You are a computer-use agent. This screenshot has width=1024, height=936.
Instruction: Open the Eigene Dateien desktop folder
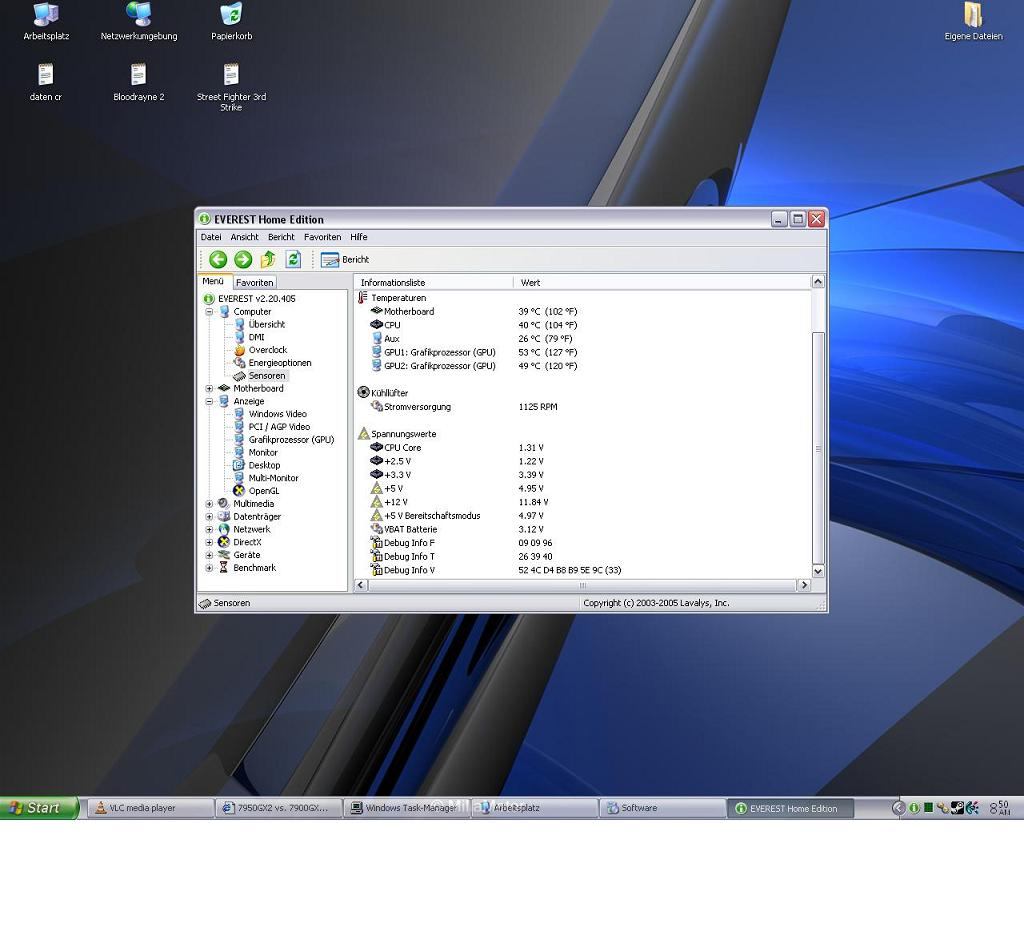pos(973,22)
